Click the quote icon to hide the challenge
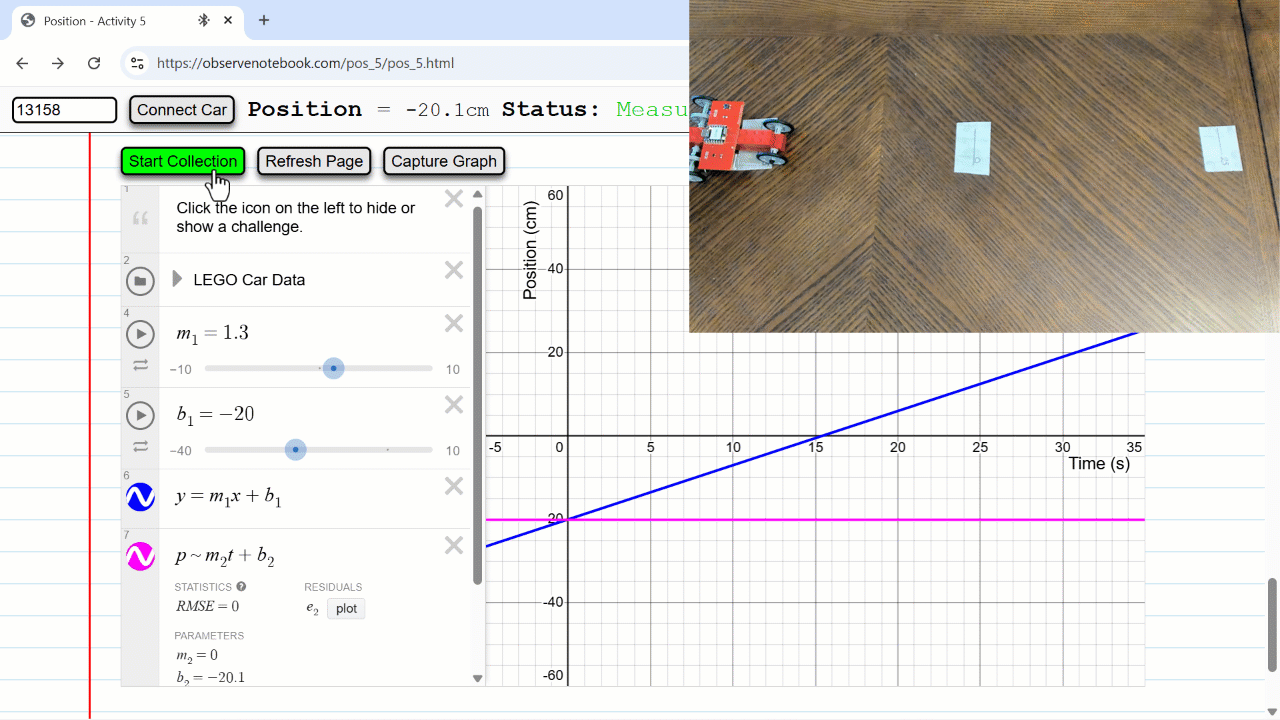Viewport: 1280px width, 720px height. 140,217
